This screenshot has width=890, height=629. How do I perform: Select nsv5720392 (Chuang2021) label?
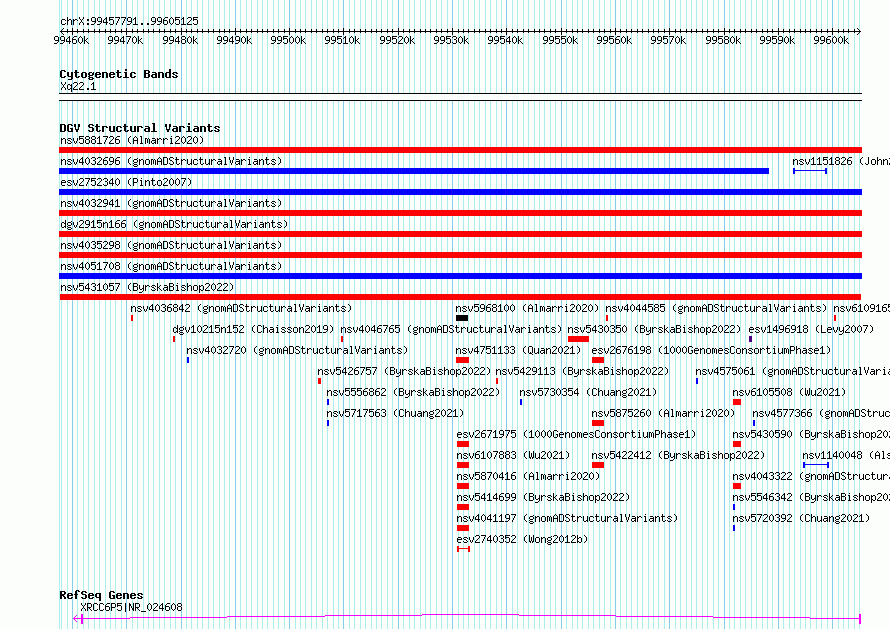801,518
